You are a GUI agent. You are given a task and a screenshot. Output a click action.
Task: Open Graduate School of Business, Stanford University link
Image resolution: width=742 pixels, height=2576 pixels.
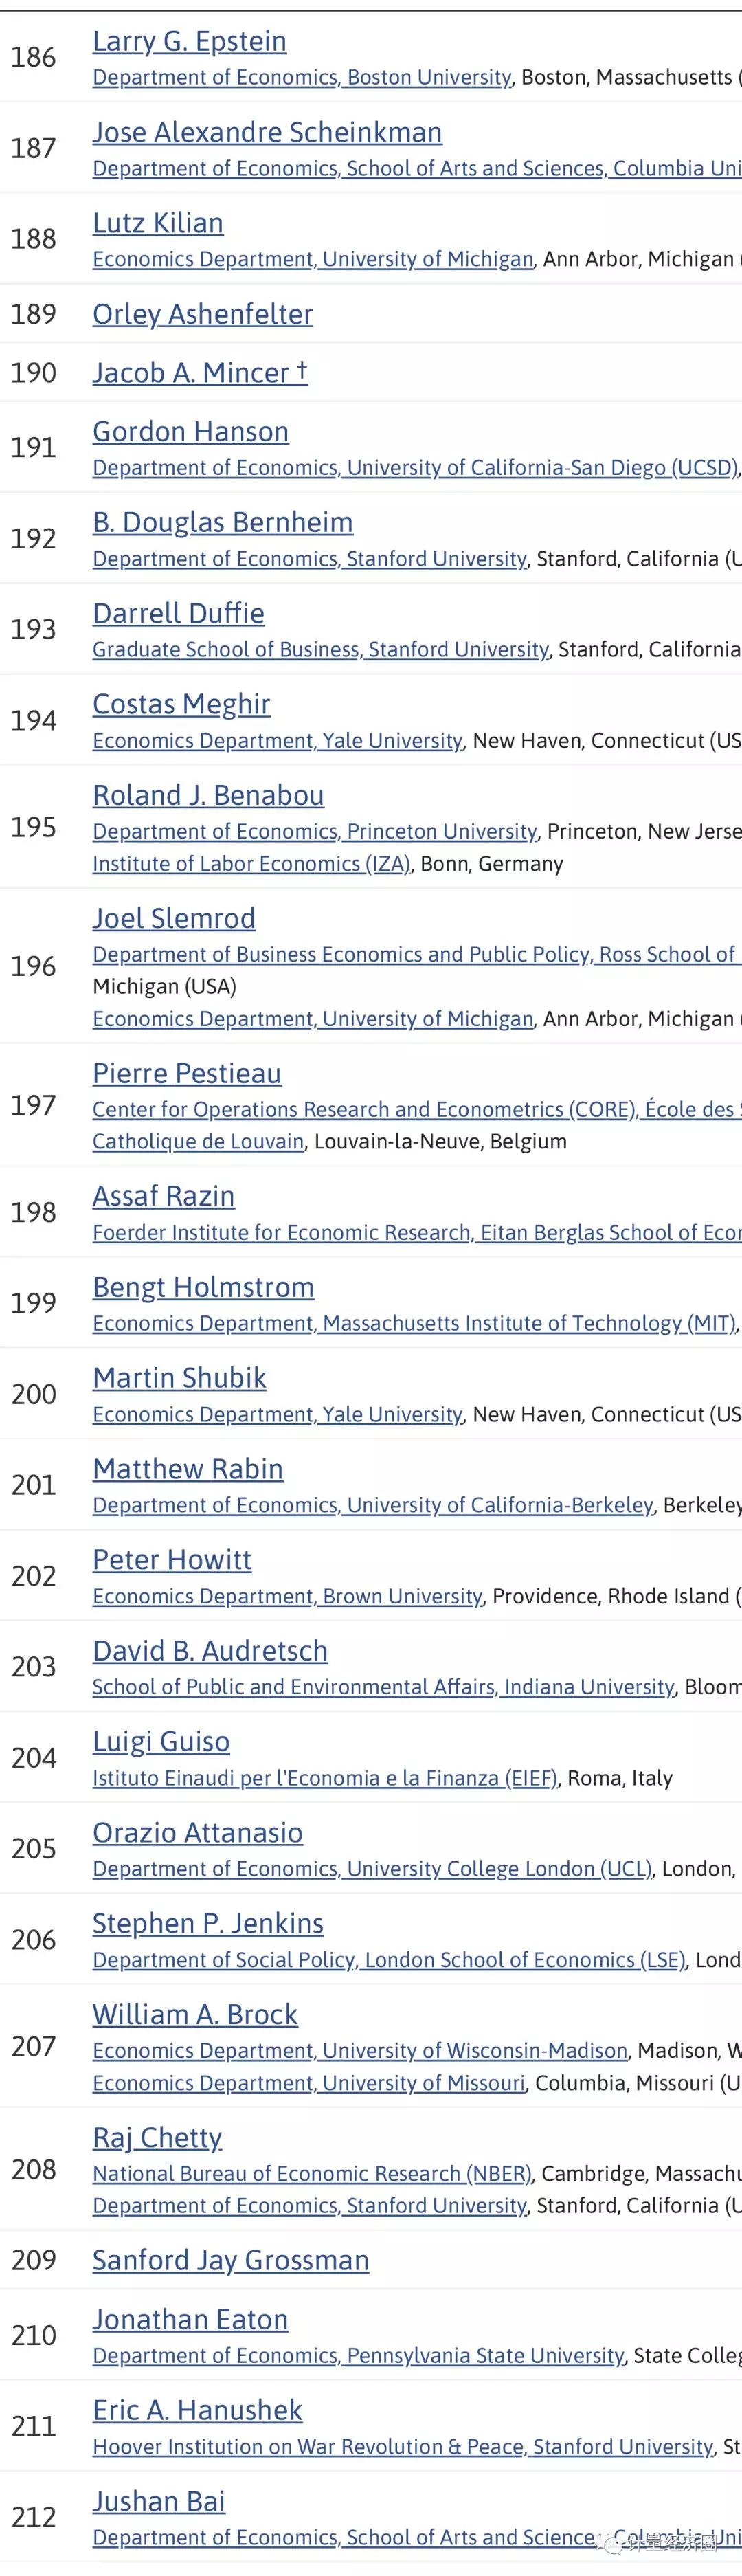click(x=321, y=650)
